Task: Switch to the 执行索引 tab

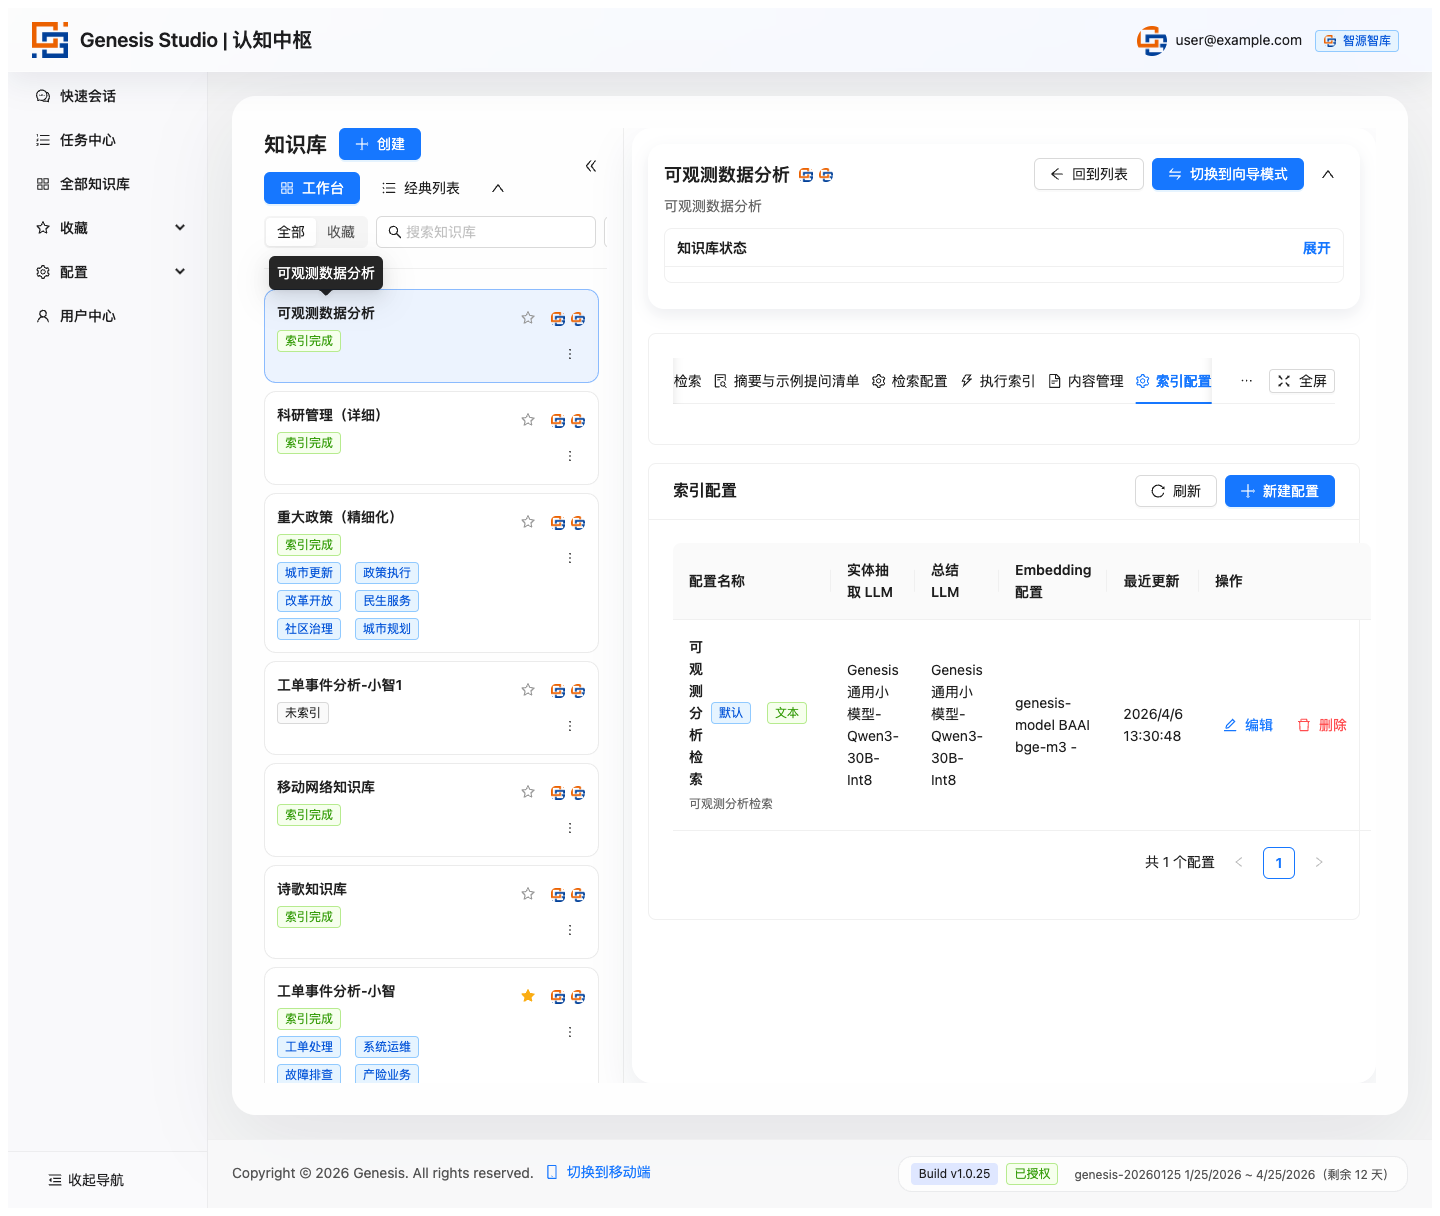Action: pyautogui.click(x=997, y=381)
